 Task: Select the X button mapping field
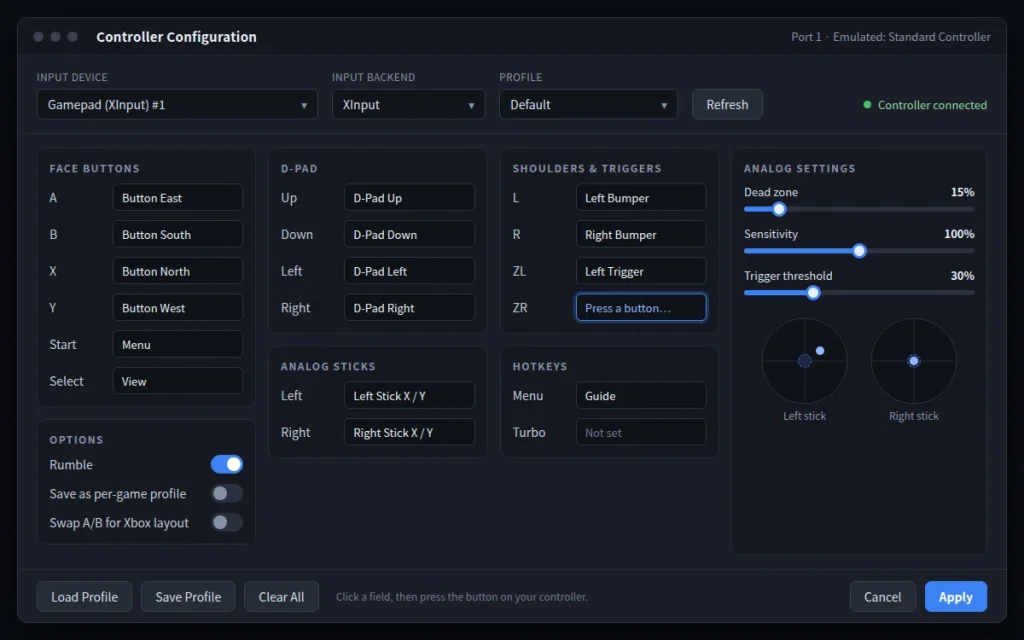point(178,271)
